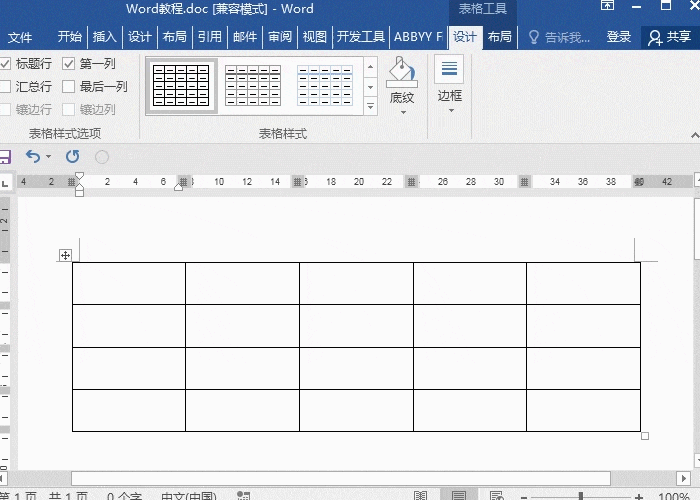700x500 pixels.
Task: Select the first table style thumbnail
Action: (x=182, y=85)
